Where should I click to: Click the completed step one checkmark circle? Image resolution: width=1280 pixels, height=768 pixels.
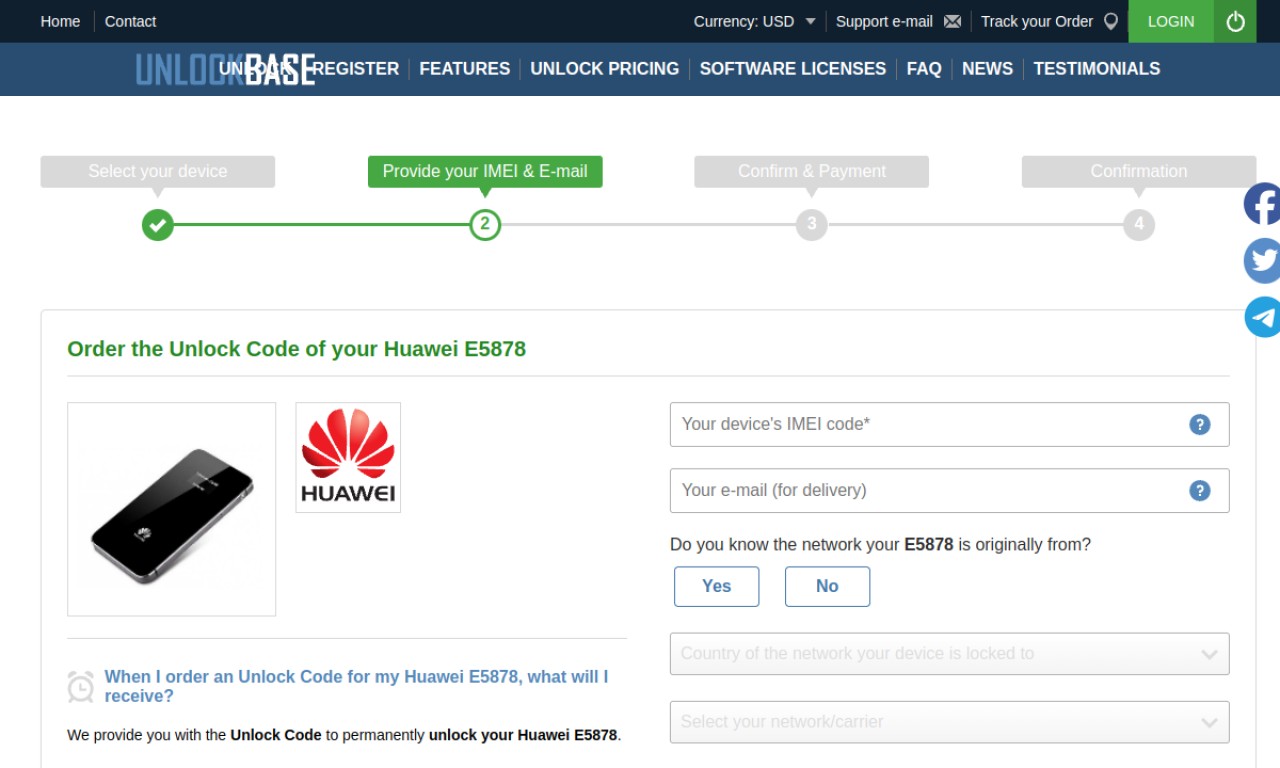tap(157, 224)
